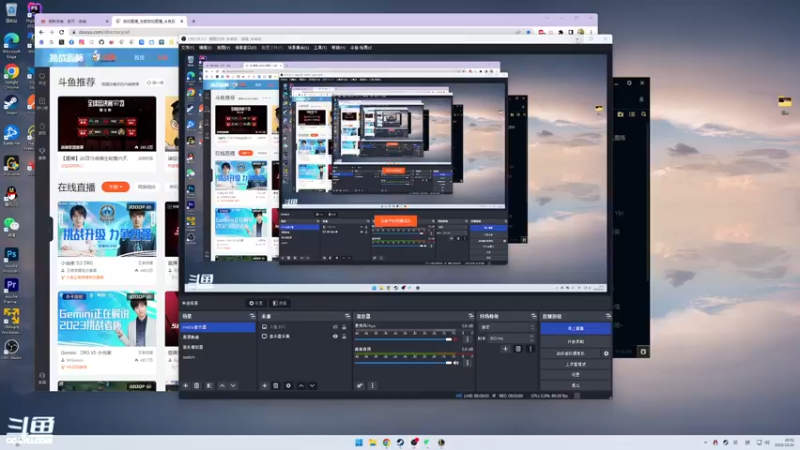Add a transition with the plus icon
This screenshot has height=450, width=800.
pos(505,349)
